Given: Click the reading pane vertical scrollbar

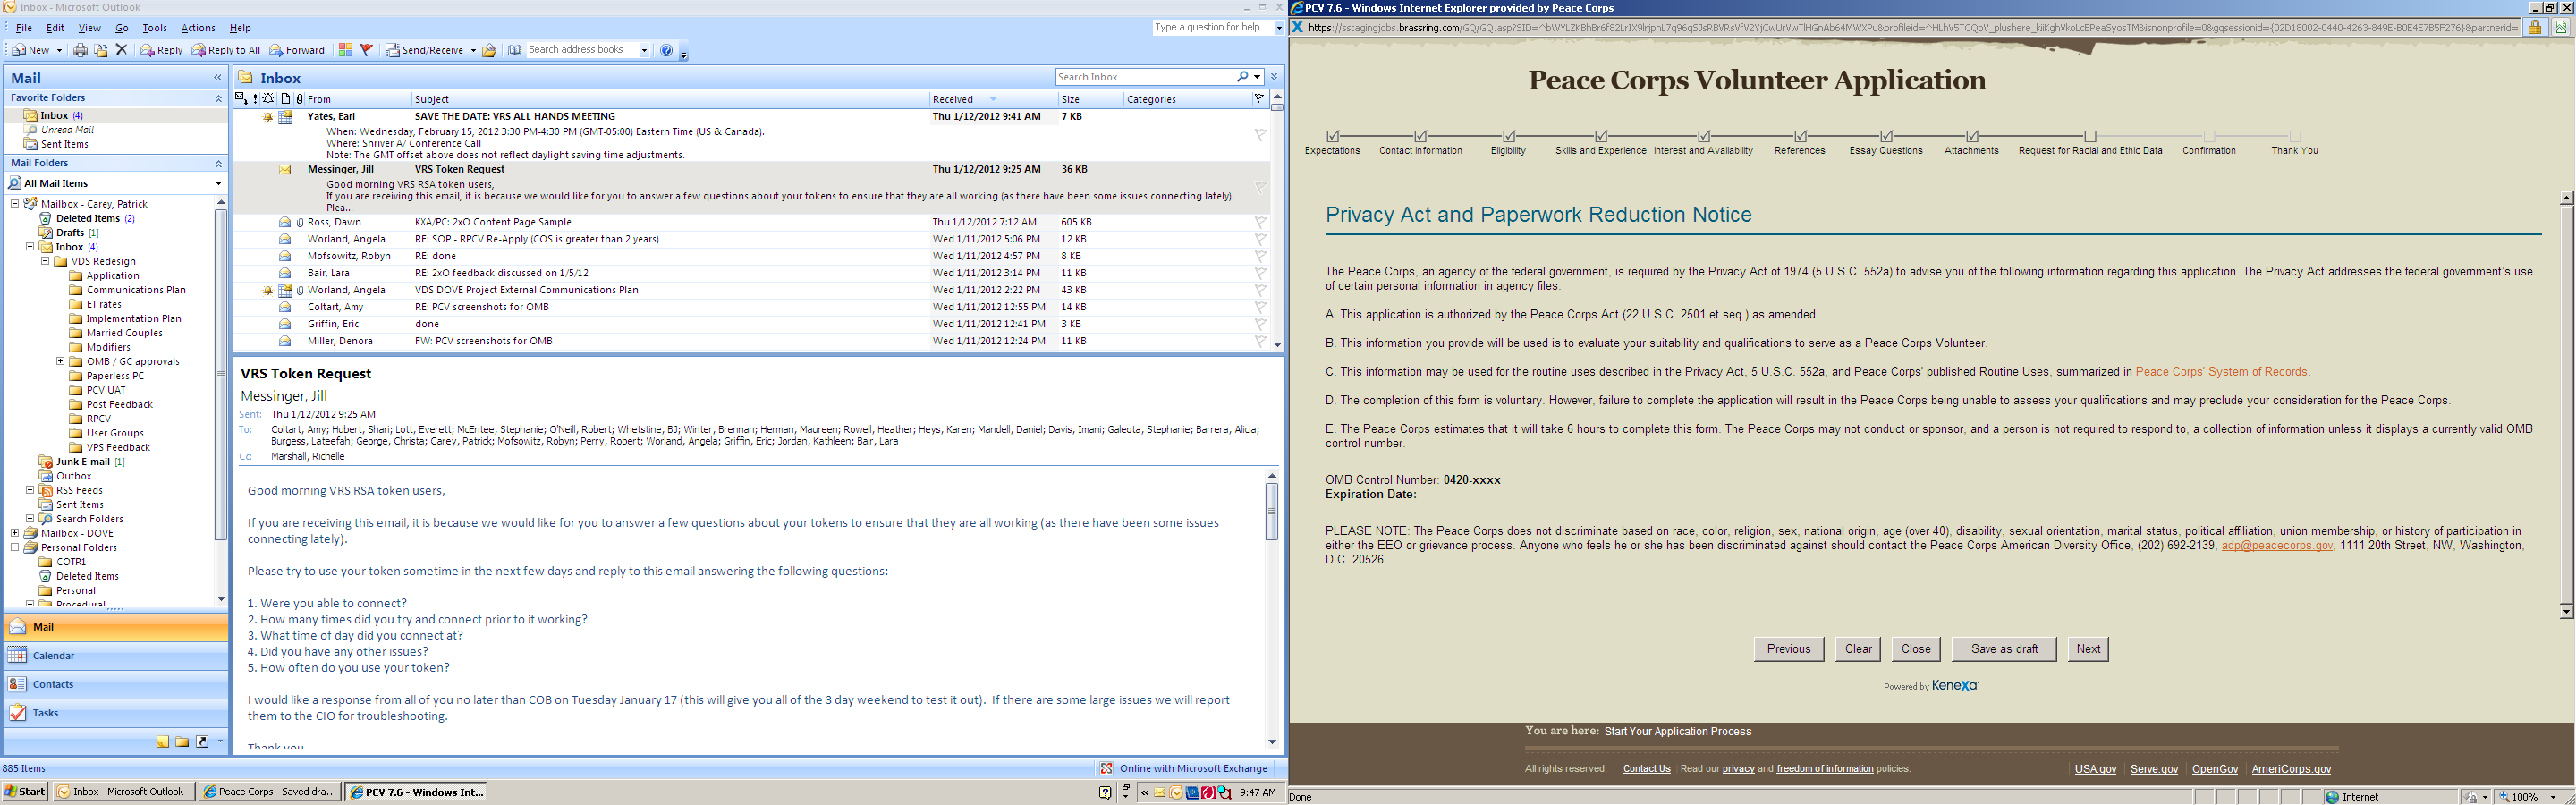Looking at the screenshot, I should click(x=1272, y=608).
